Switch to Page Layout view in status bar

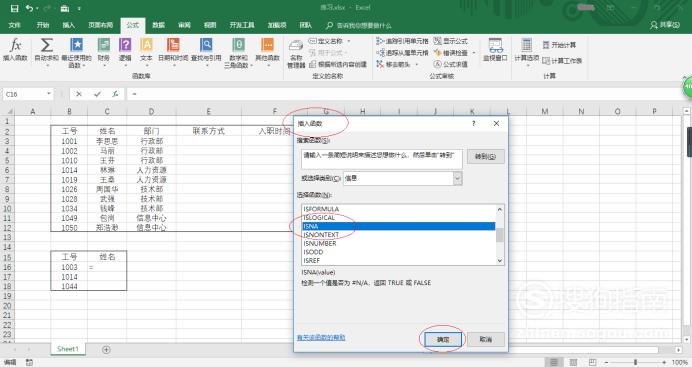tap(573, 362)
